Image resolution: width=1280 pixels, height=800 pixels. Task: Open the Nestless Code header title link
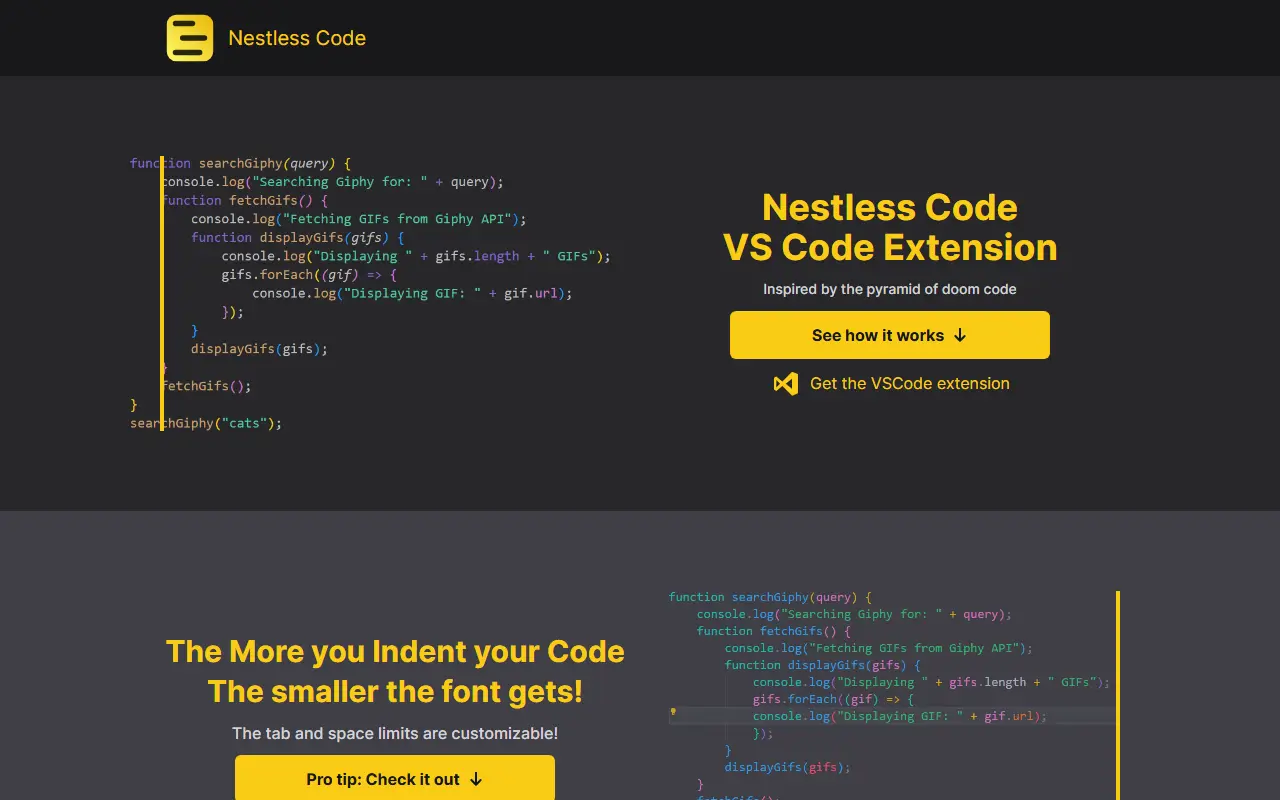click(x=297, y=38)
